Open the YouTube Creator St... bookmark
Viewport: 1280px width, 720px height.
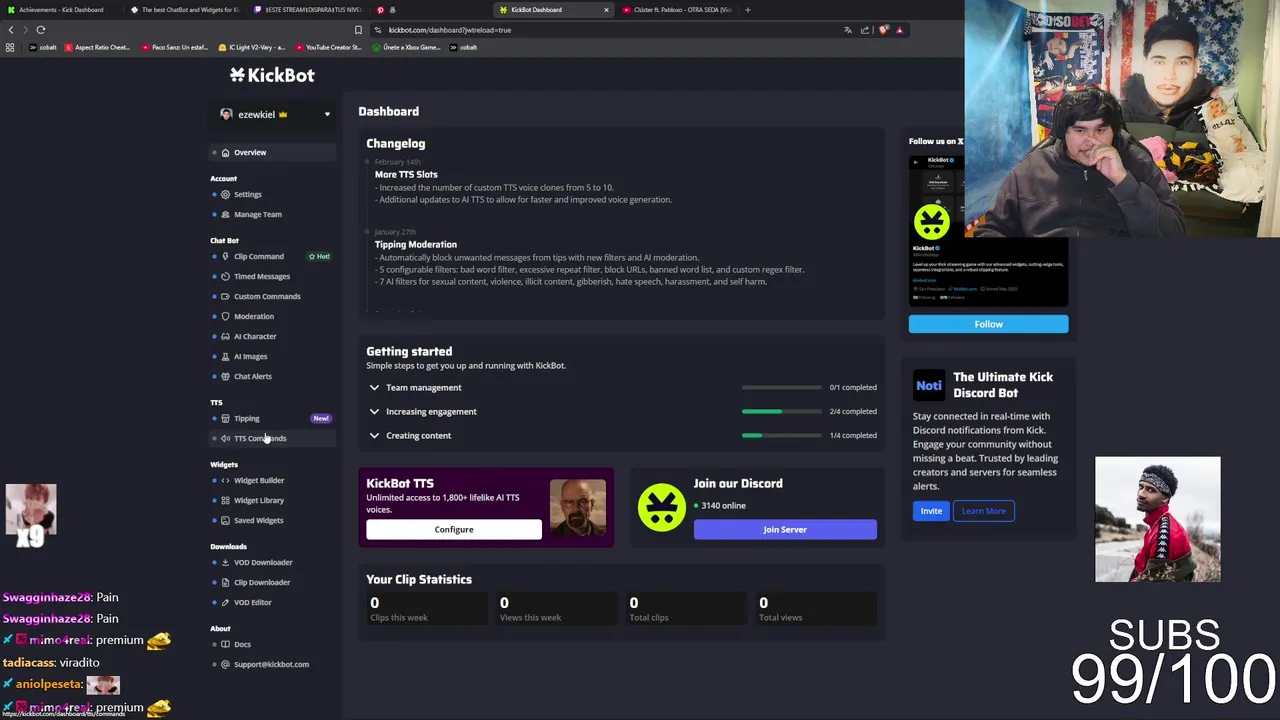327,47
